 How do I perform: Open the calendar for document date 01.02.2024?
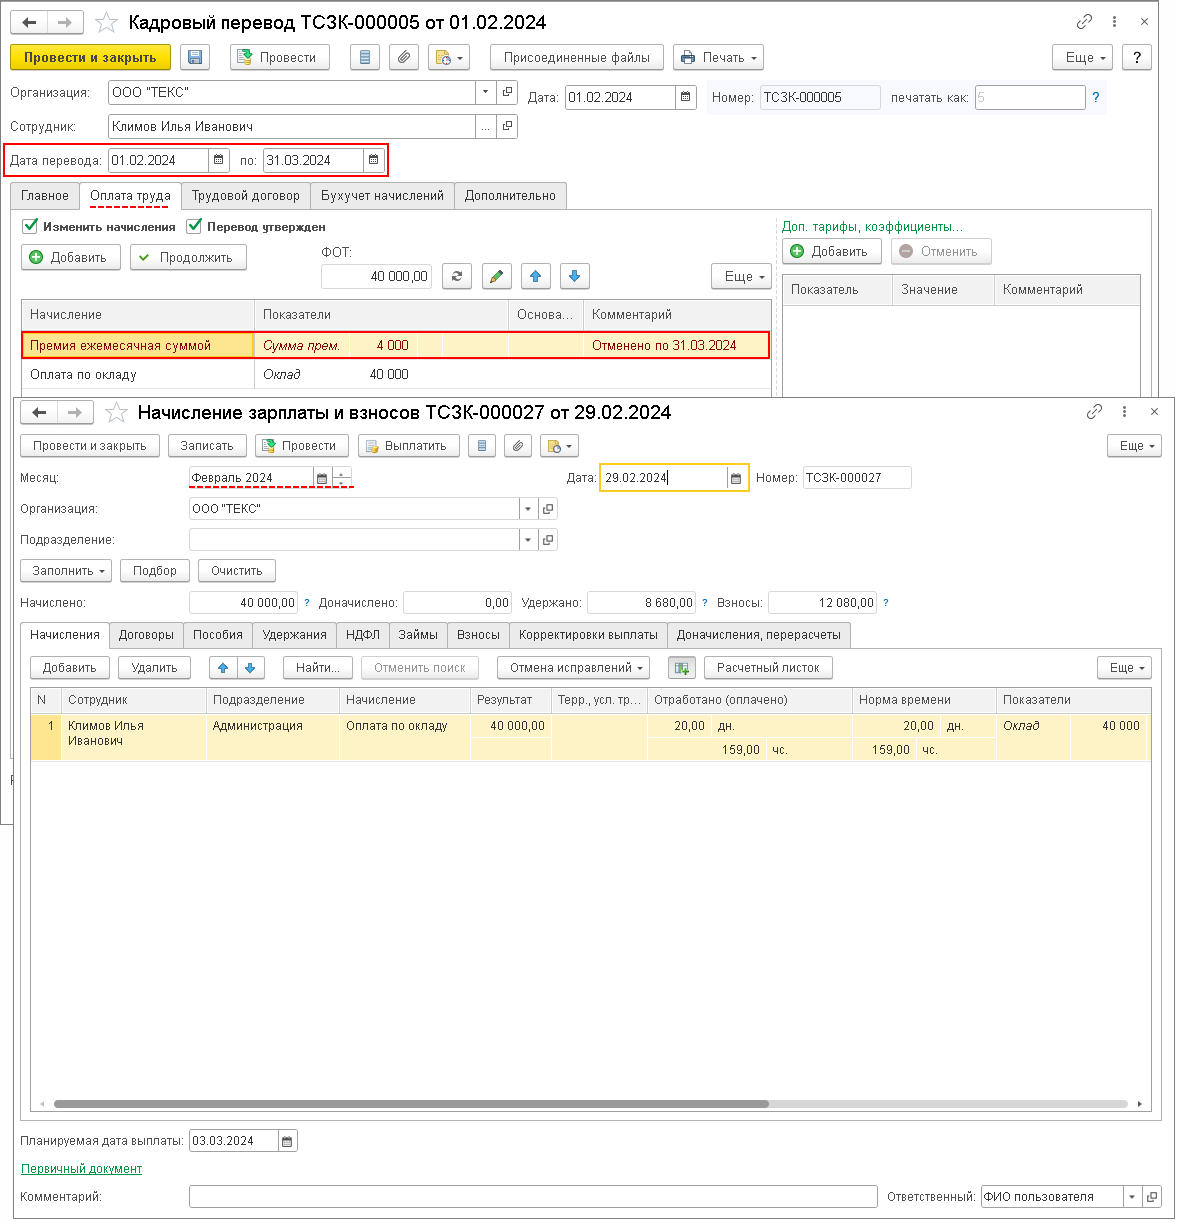(685, 97)
